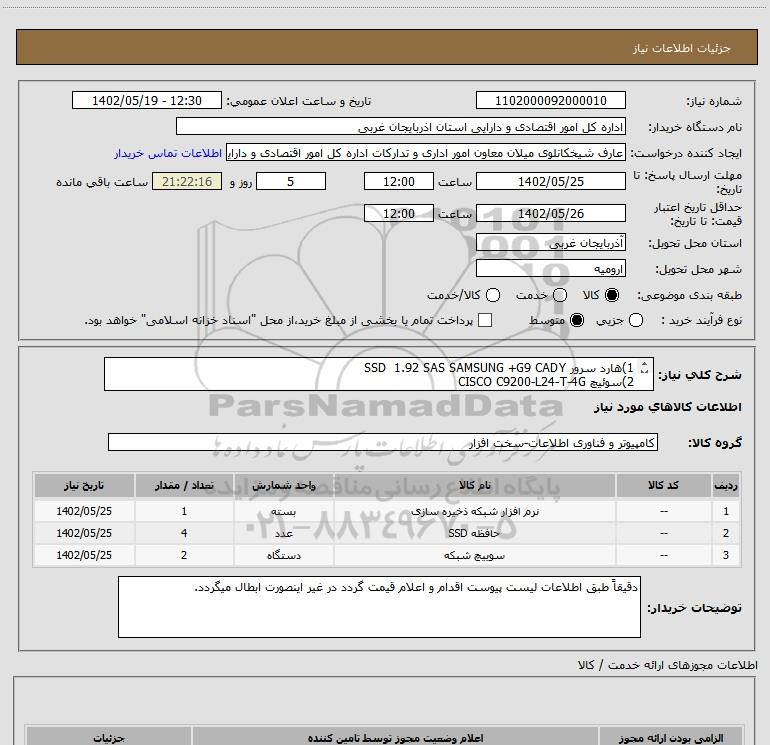Image resolution: width=770 pixels, height=745 pixels.
Task: Click the response deadline hour field 12:00
Action: (x=399, y=182)
